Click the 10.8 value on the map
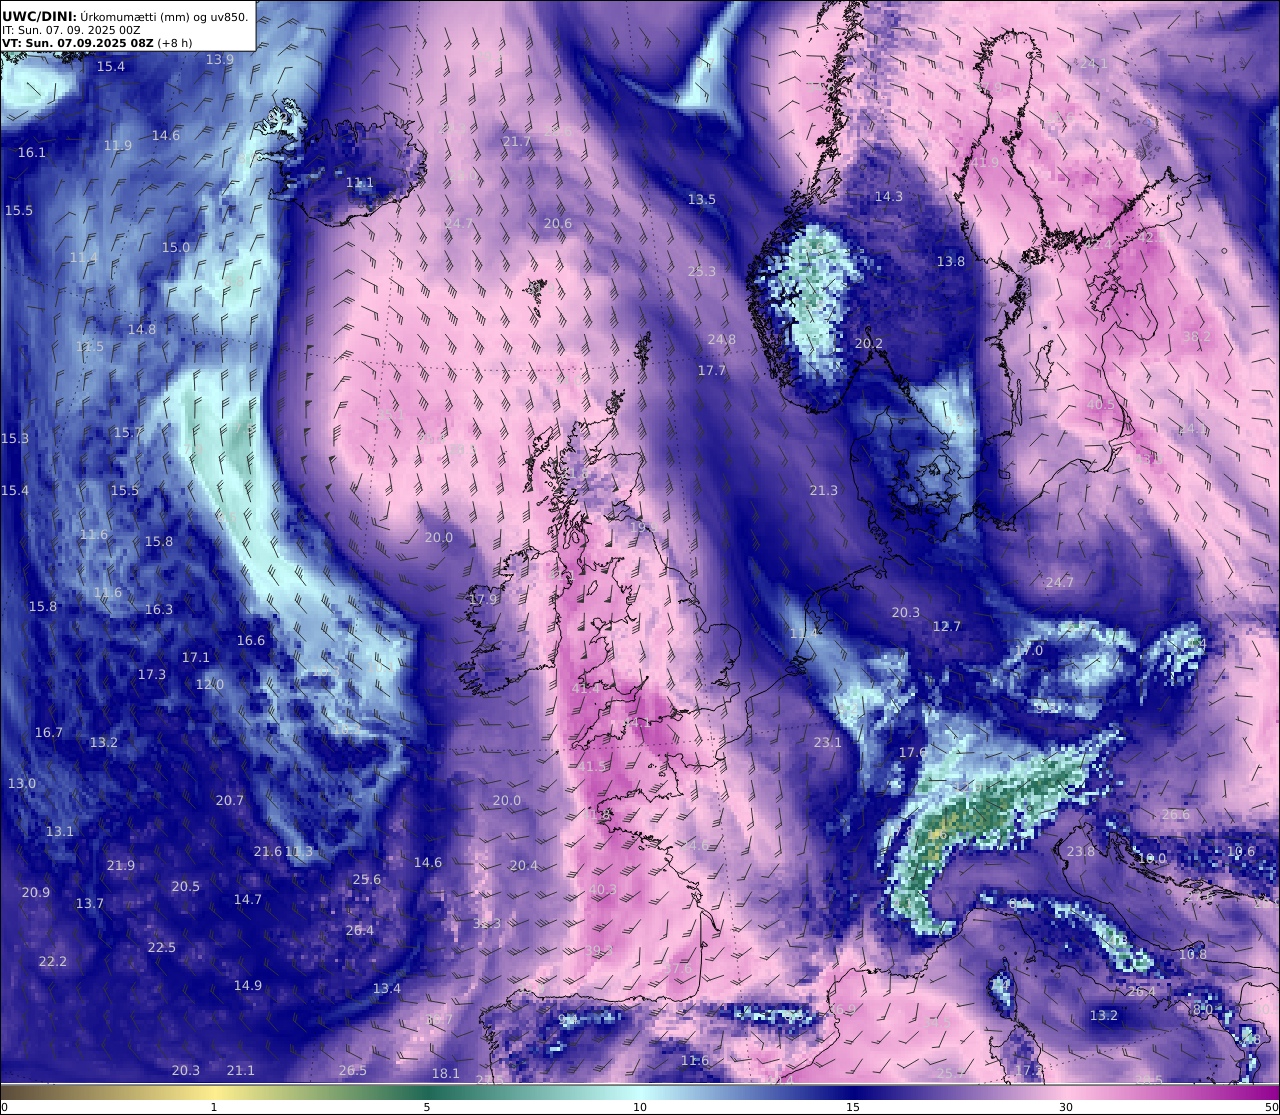1280x1115 pixels. 1193,954
